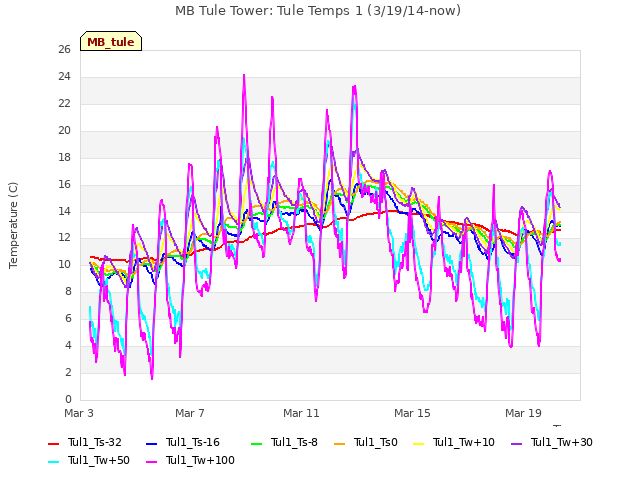Toggle the Tul1_Tw+30 legend entry
This screenshot has height=480, width=640.
[552, 442]
